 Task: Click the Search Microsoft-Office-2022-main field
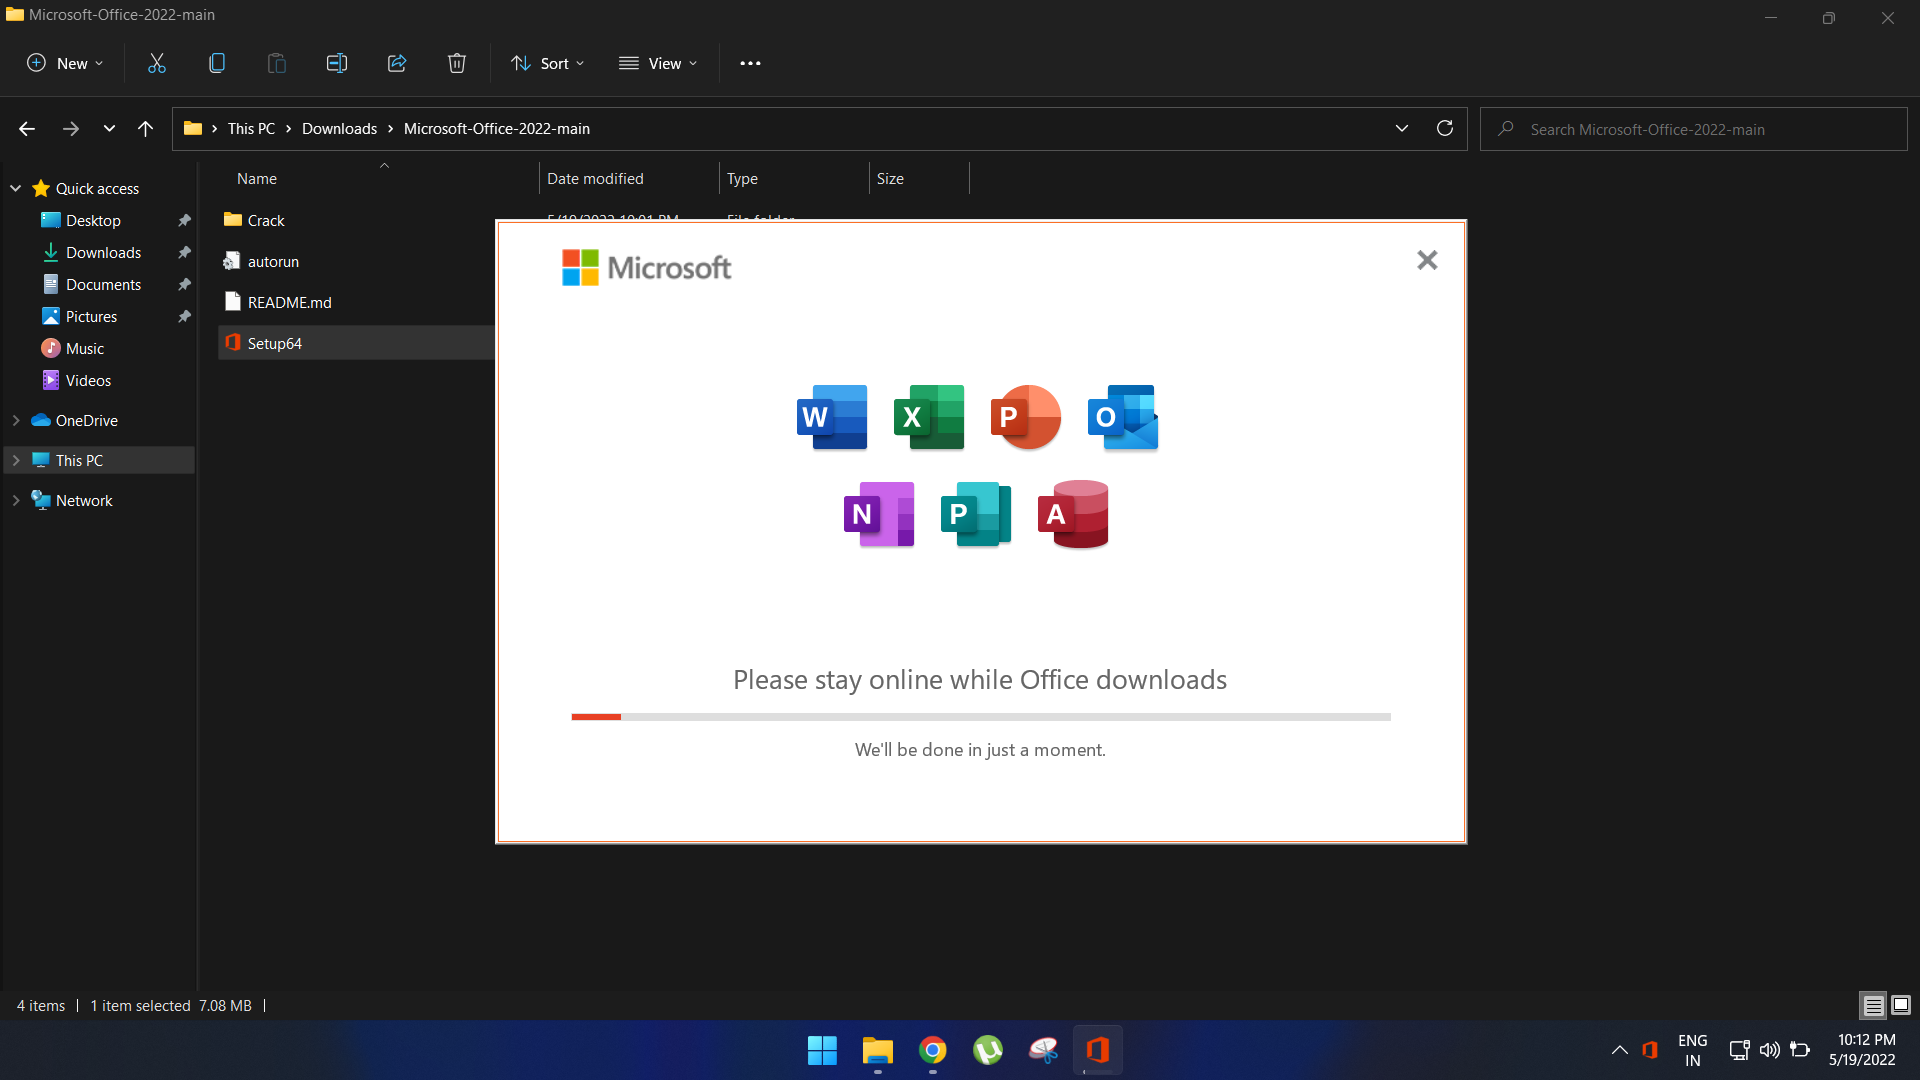1694,129
